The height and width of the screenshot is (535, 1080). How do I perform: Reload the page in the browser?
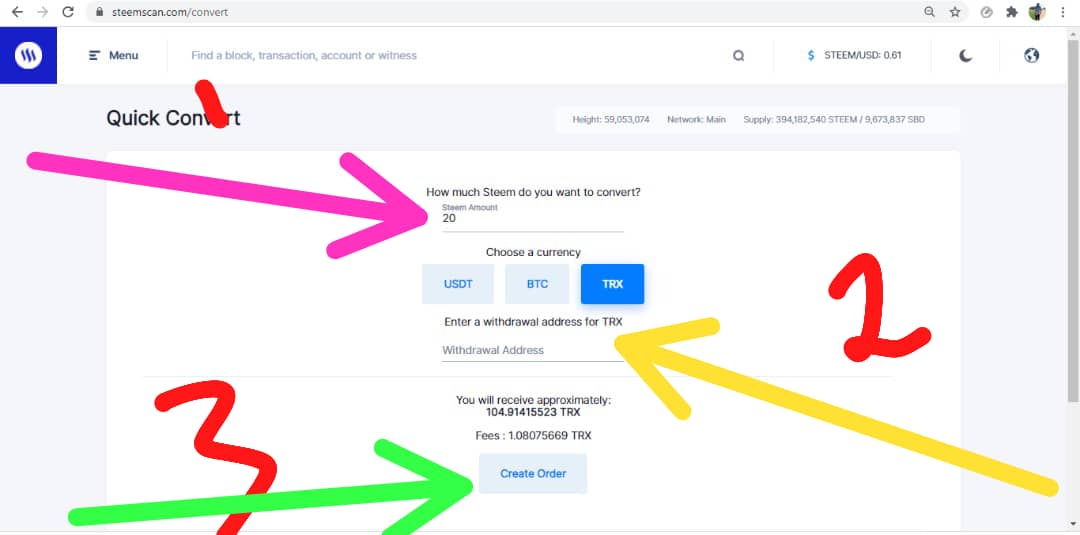(68, 12)
